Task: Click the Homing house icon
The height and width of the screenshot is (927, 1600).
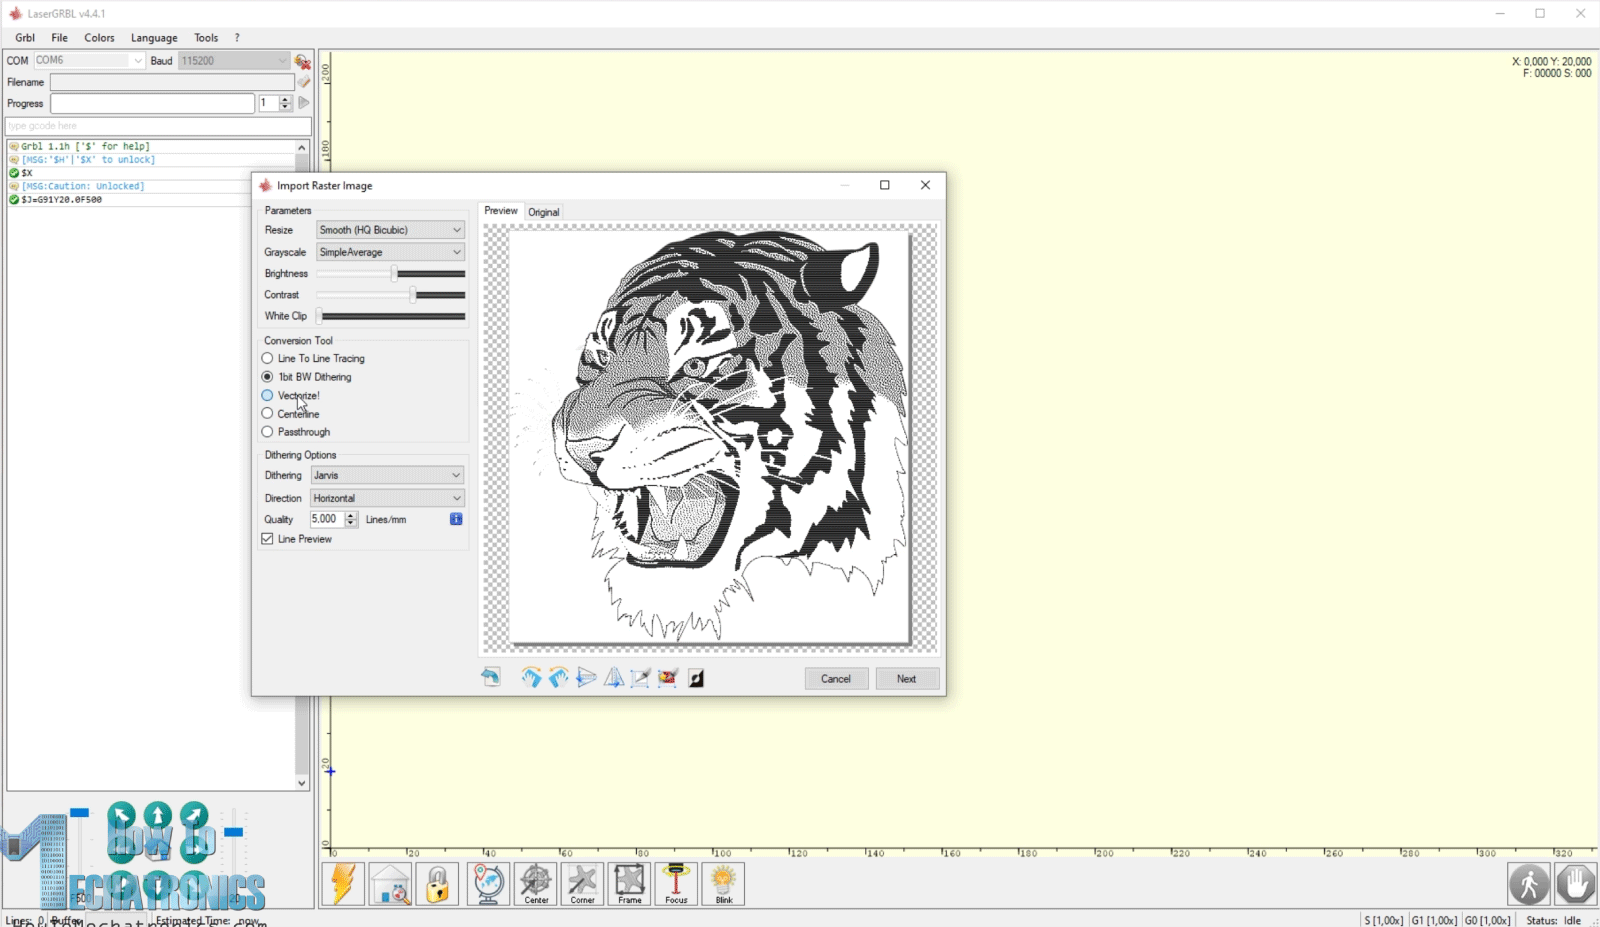Action: pyautogui.click(x=390, y=883)
